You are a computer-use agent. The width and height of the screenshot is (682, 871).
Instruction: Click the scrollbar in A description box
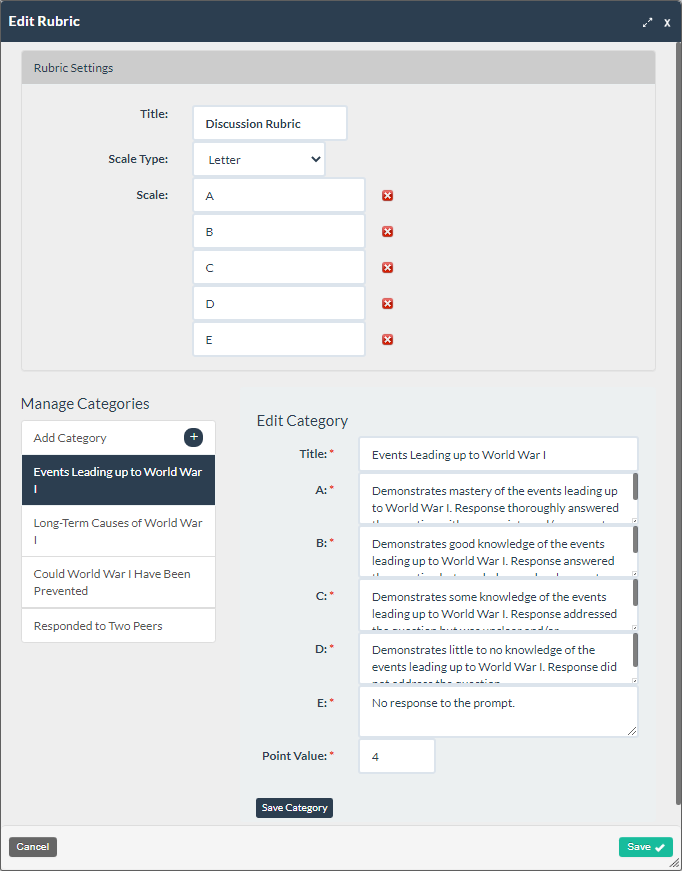point(635,487)
